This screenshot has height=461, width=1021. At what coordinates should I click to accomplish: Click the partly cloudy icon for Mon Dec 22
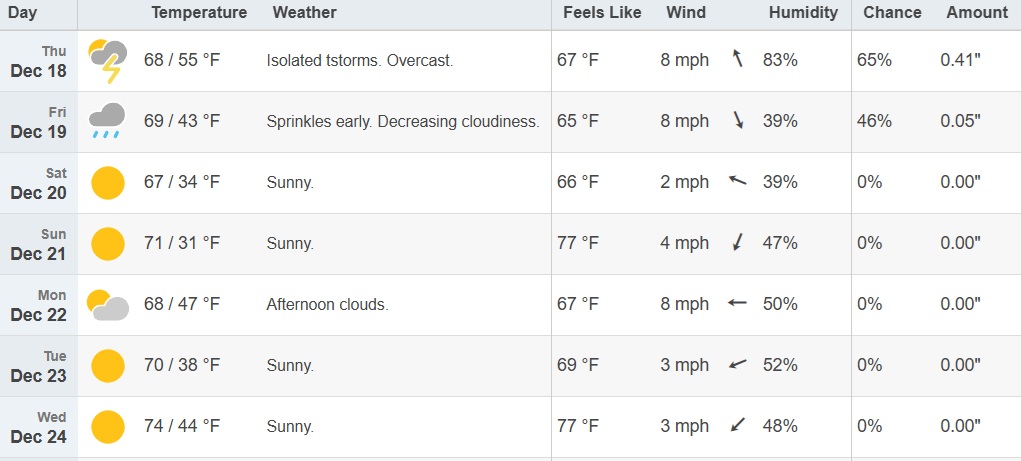coord(107,304)
